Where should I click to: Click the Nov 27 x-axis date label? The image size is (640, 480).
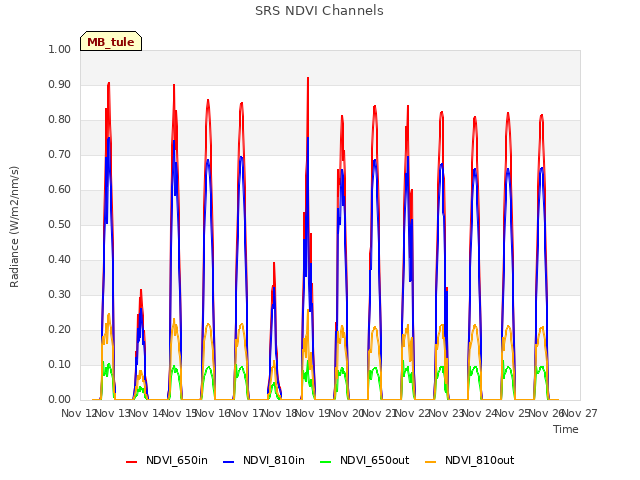(x=580, y=413)
